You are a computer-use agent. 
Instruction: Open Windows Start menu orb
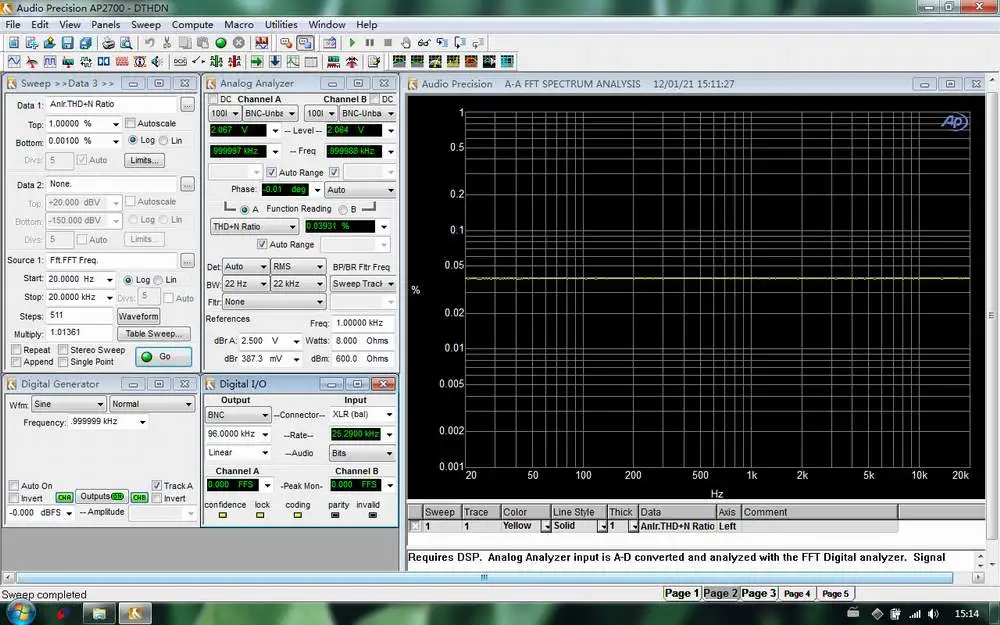coord(19,611)
